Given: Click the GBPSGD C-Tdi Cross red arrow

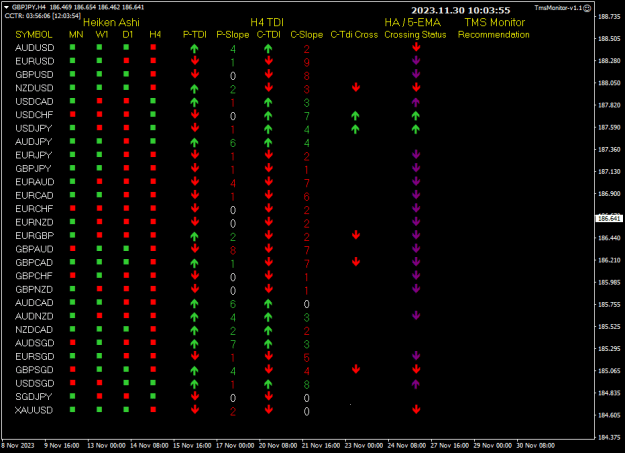Looking at the screenshot, I should [356, 369].
